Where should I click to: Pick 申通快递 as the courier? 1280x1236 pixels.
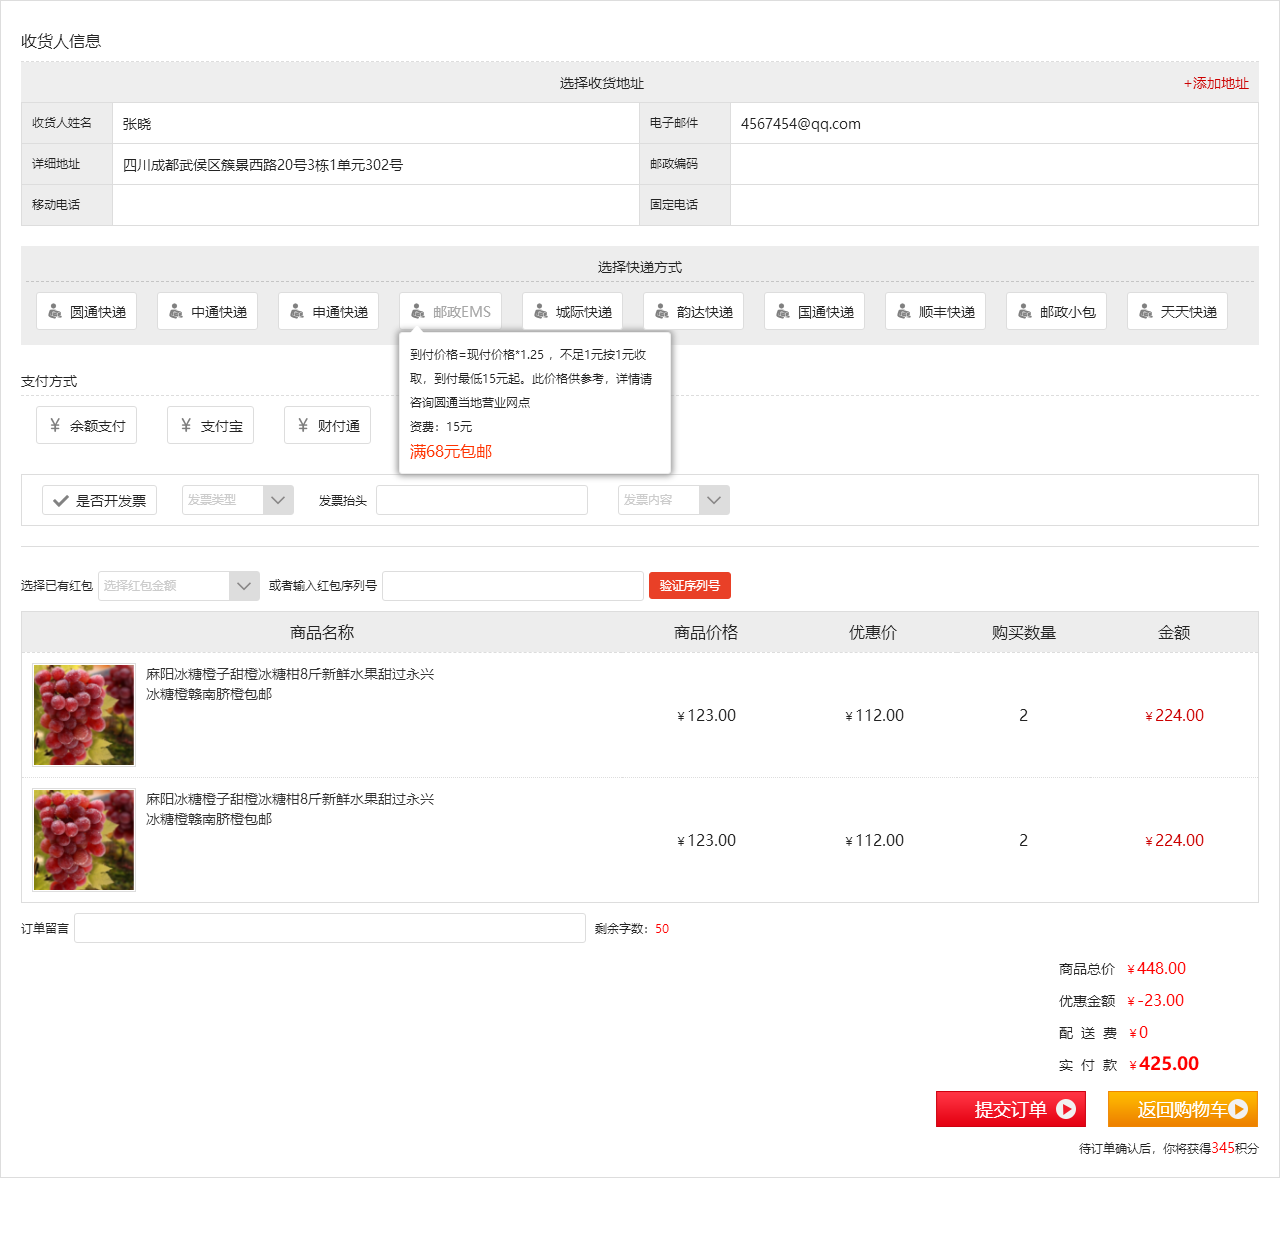pos(329,312)
